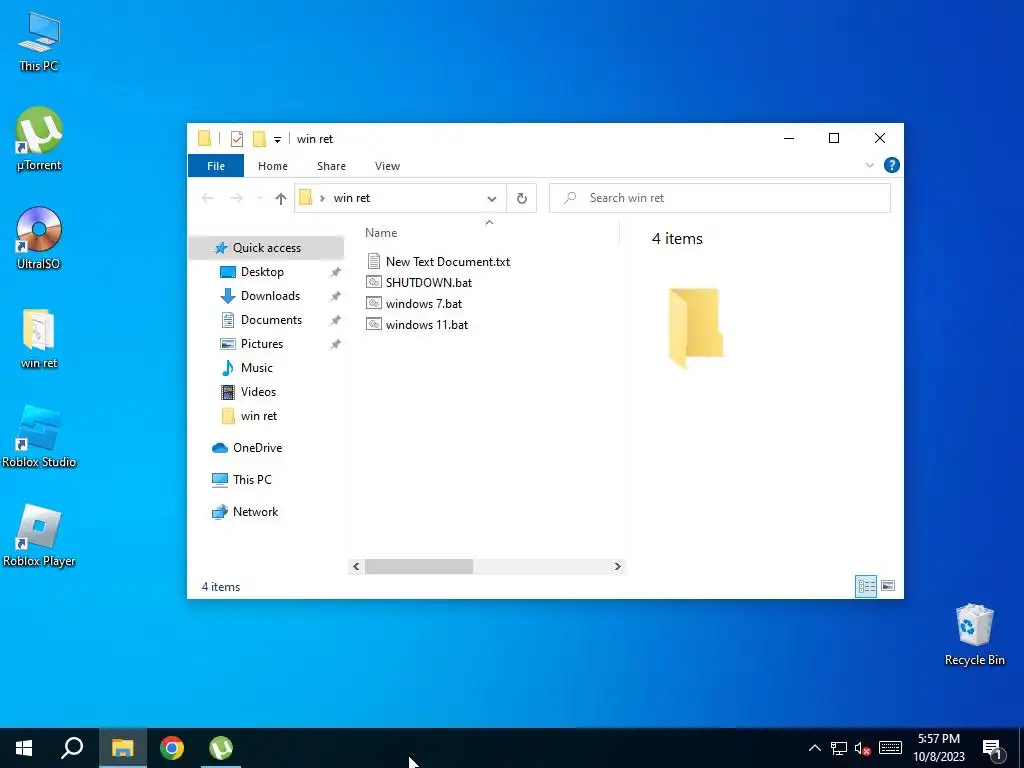Image resolution: width=1024 pixels, height=768 pixels.
Task: Open recent locations dropdown arrow
Action: pos(260,198)
